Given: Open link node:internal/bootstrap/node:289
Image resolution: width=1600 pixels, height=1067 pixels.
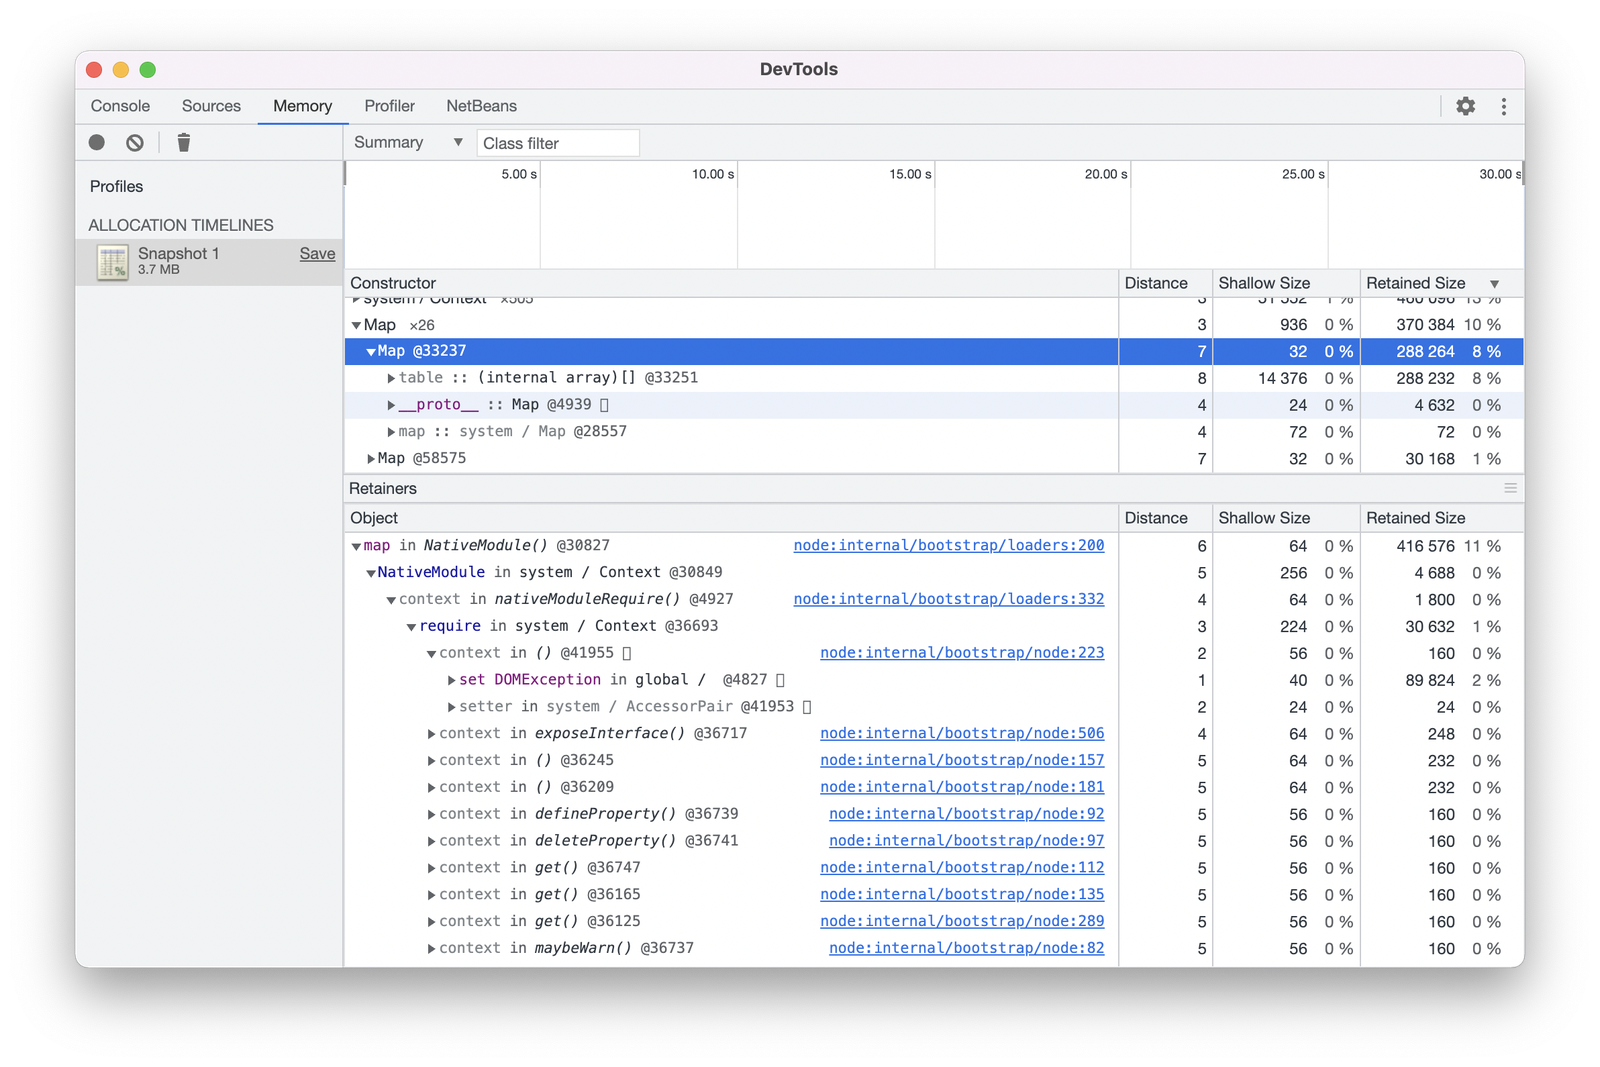Looking at the screenshot, I should point(962,921).
